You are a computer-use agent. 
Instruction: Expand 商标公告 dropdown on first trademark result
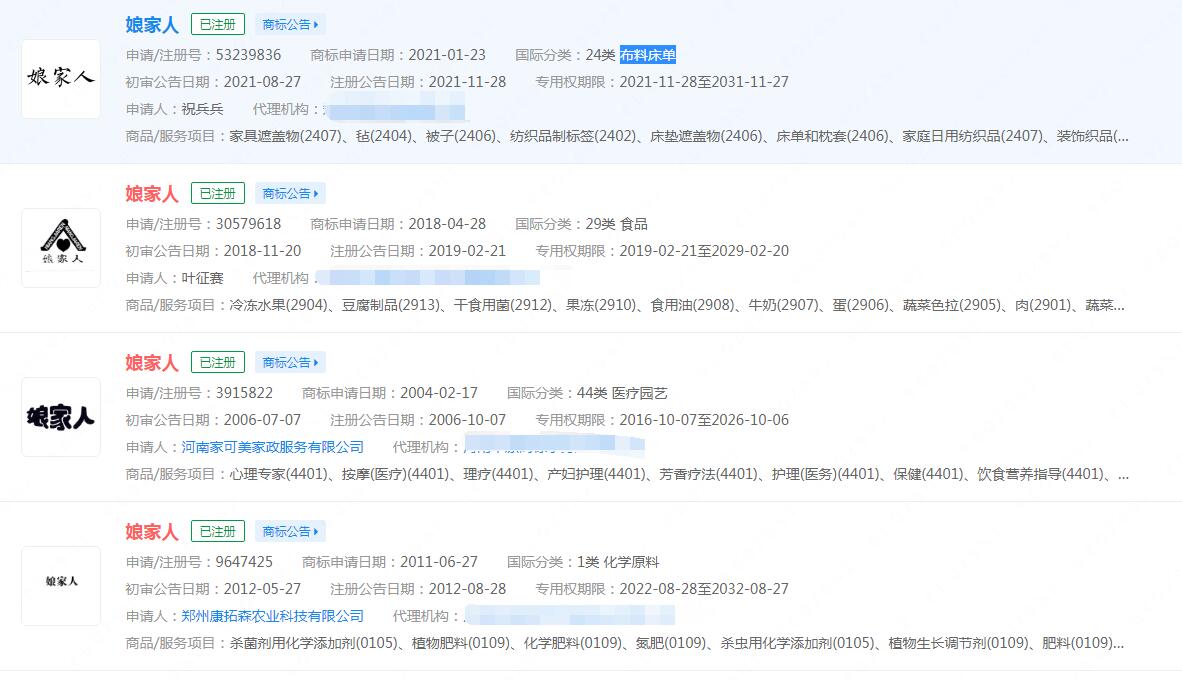[290, 23]
